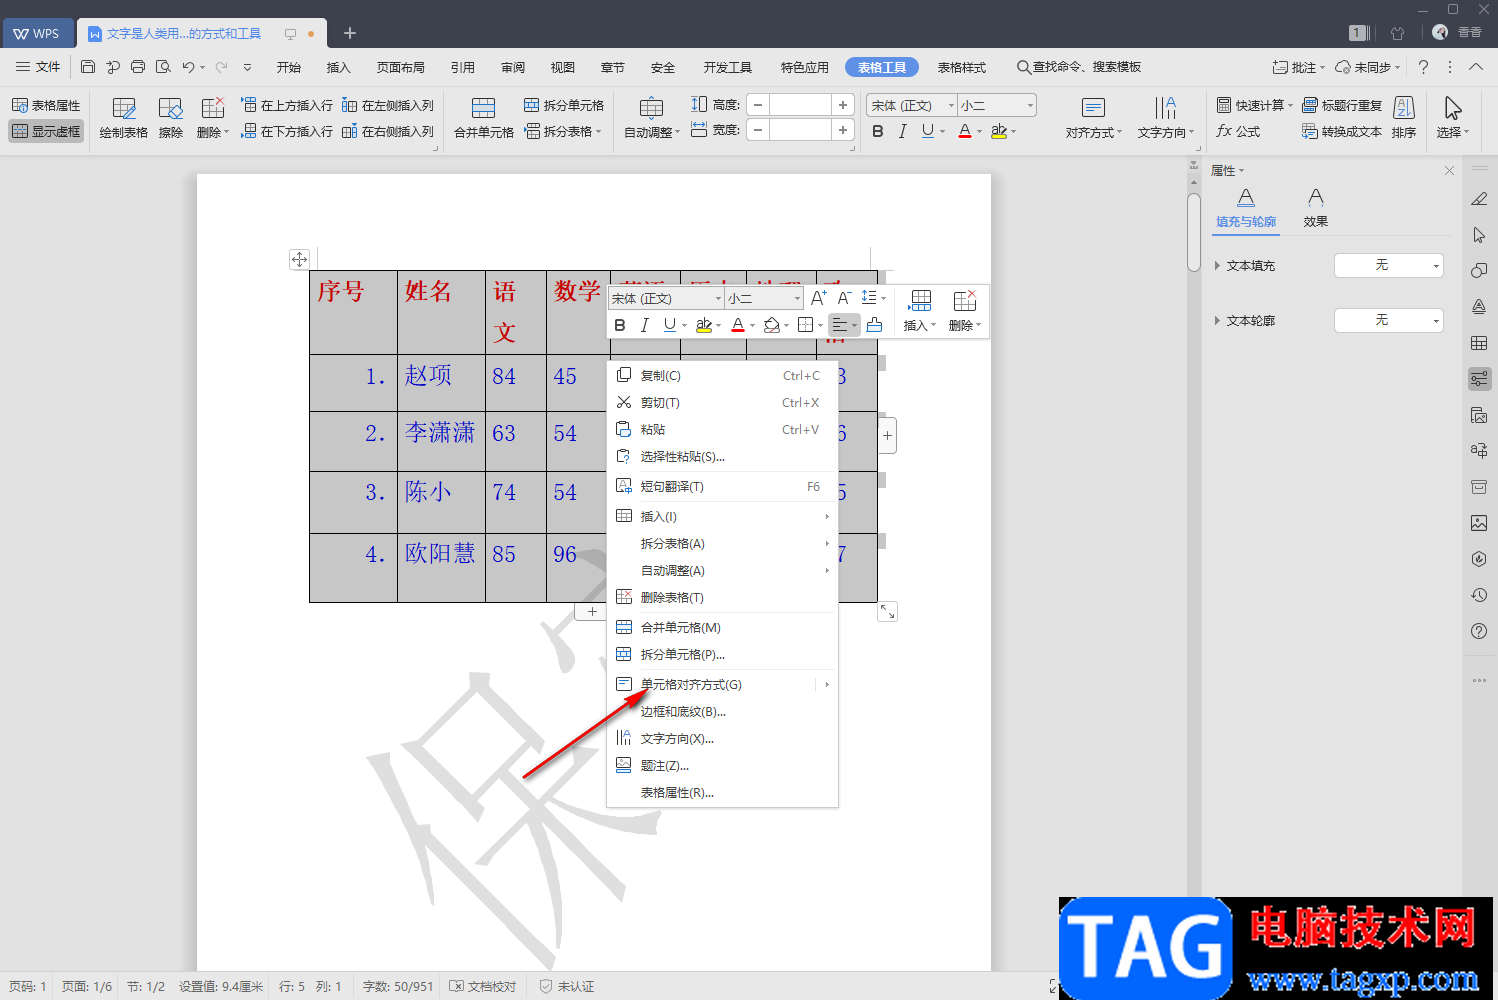Toggle Show Gridlines button
The height and width of the screenshot is (1000, 1498).
pos(46,131)
